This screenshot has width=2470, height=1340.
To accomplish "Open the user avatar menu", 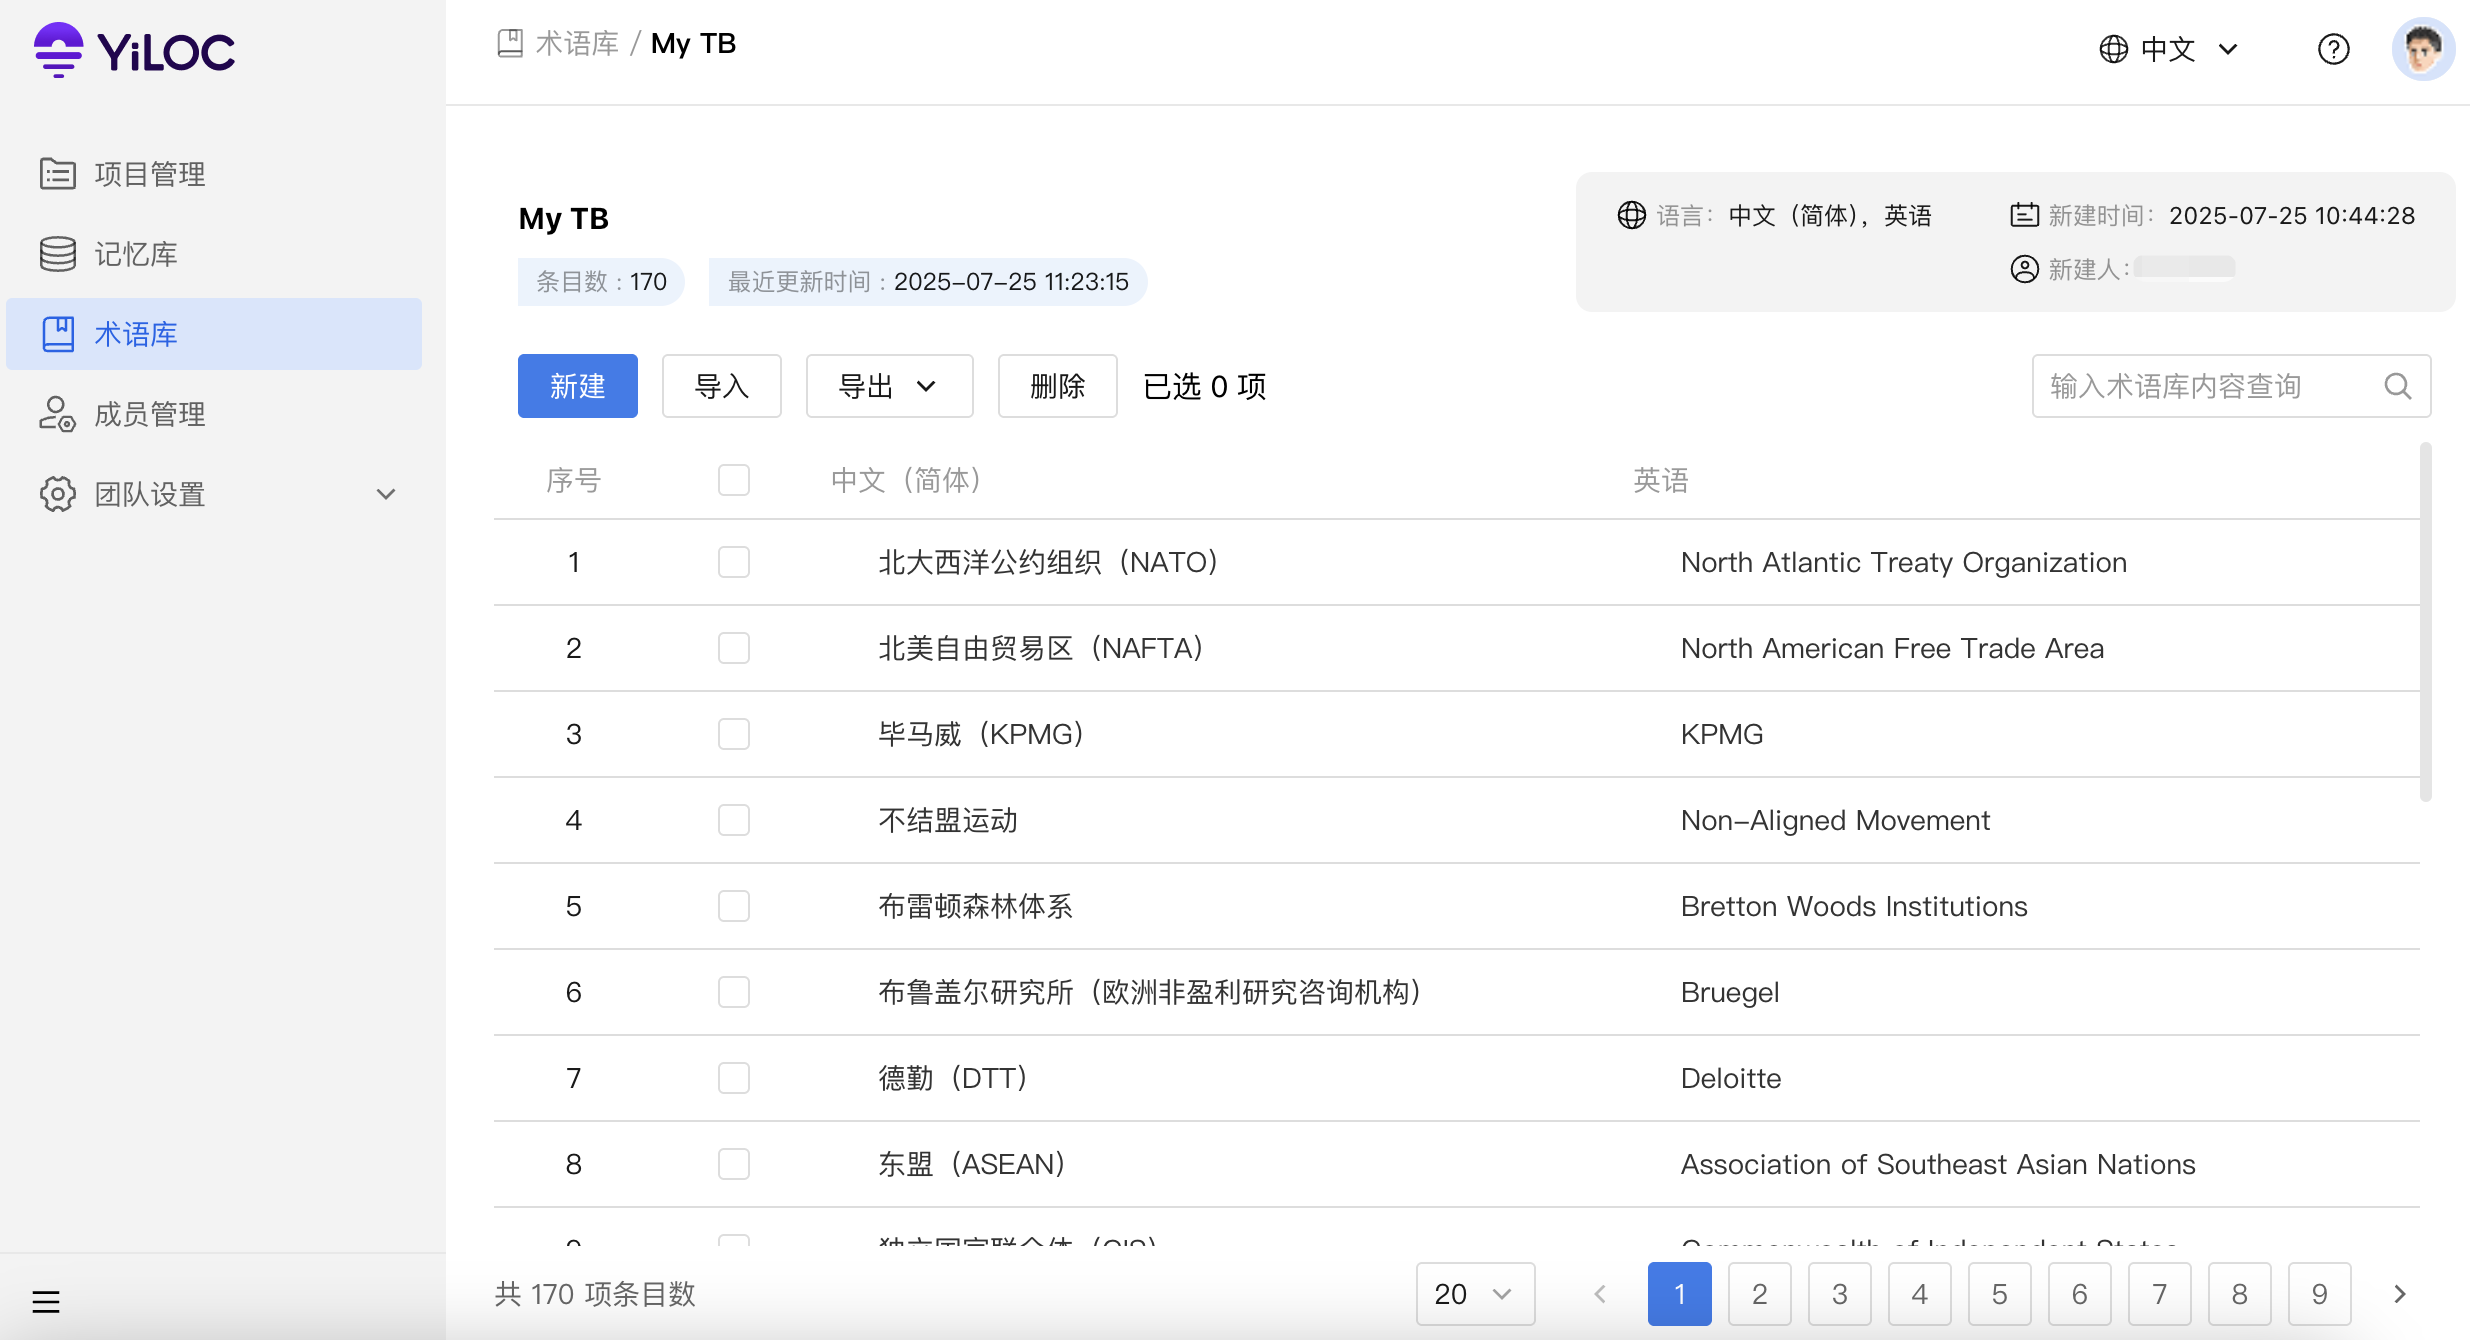I will pyautogui.click(x=2423, y=49).
